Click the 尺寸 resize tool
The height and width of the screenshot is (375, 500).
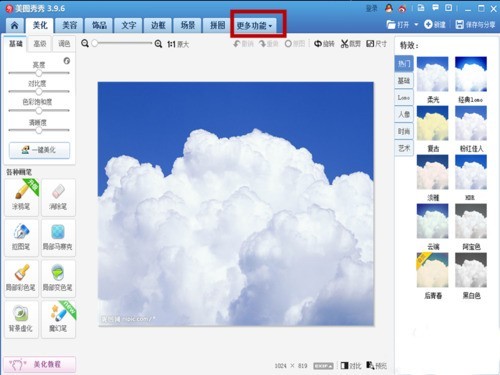[377, 44]
